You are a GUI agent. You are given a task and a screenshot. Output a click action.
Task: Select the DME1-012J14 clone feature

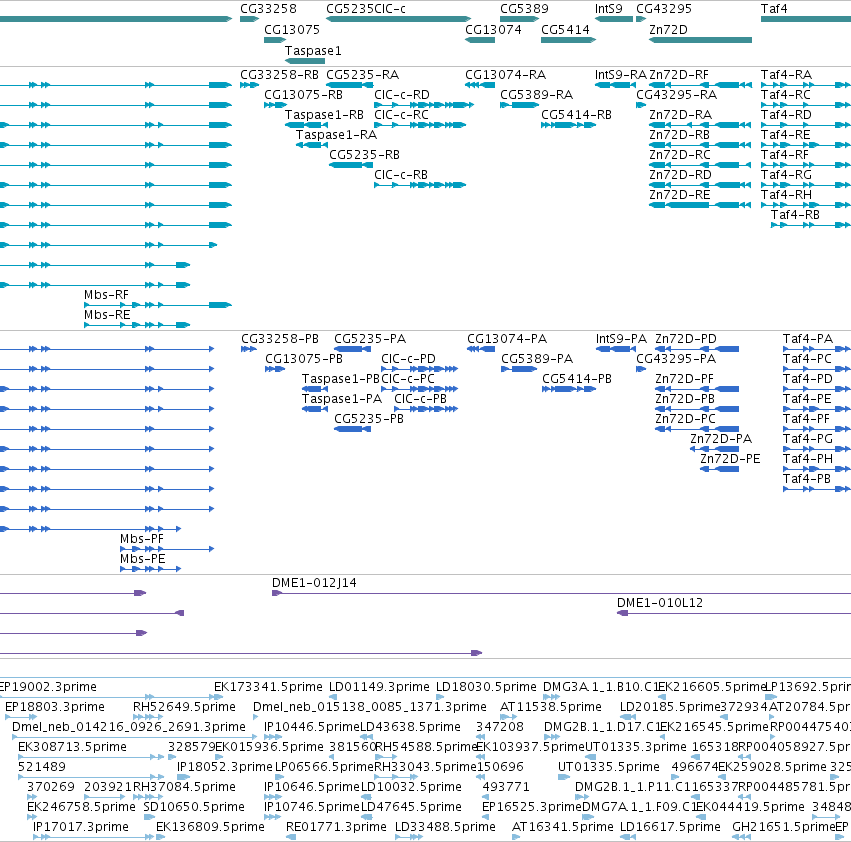pyautogui.click(x=561, y=593)
